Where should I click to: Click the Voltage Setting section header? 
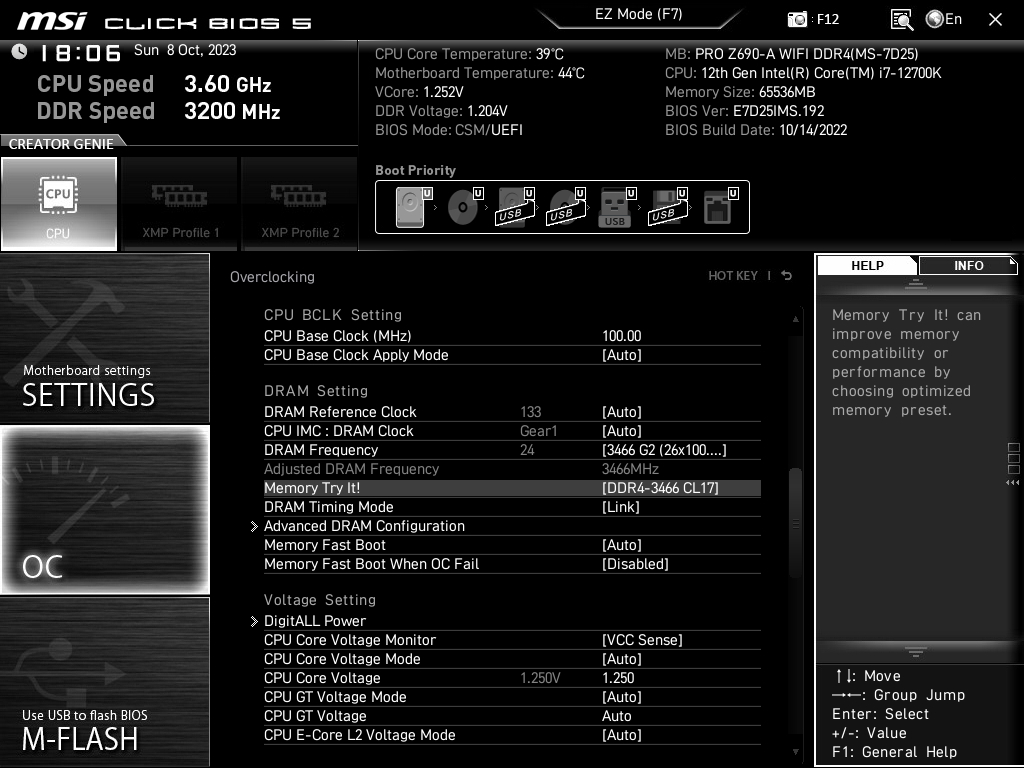click(320, 600)
